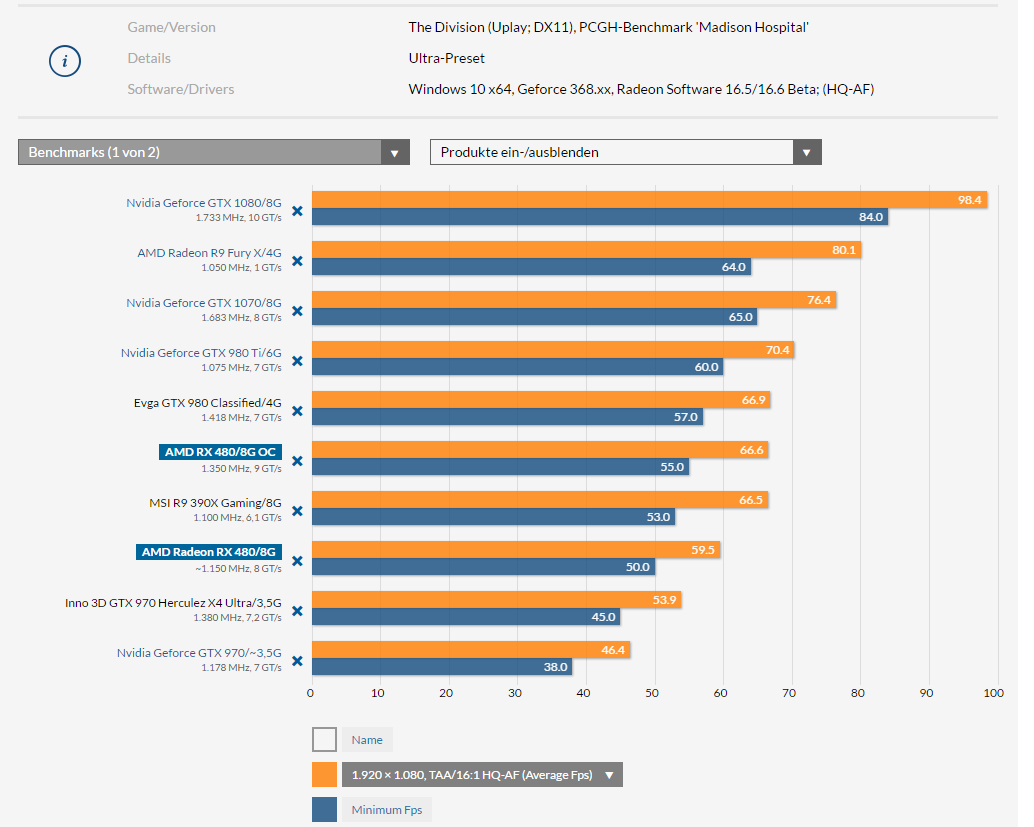Remove Nvidia Geforce GTX 970/~3,5G with its X
Viewport: 1034px width, 827px height.
click(297, 661)
